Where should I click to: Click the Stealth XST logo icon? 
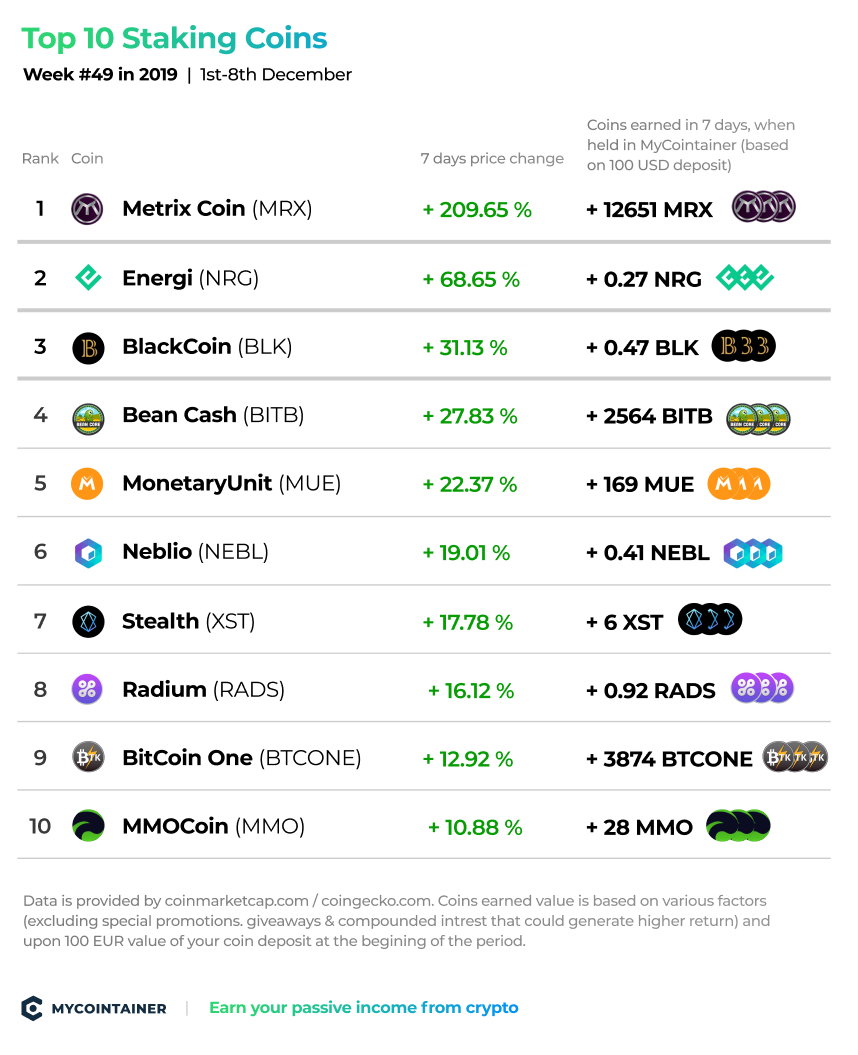pyautogui.click(x=88, y=622)
